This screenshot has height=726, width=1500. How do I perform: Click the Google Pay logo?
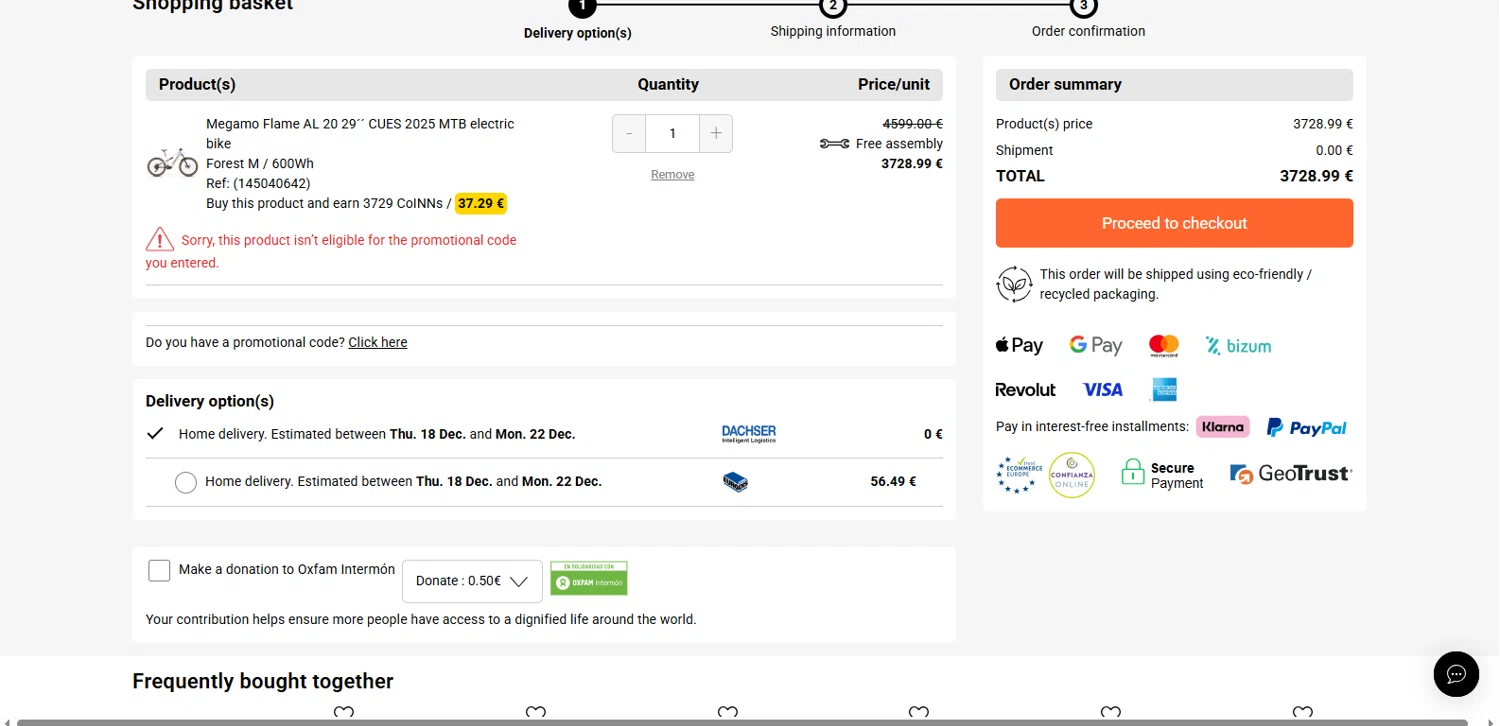pos(1096,346)
